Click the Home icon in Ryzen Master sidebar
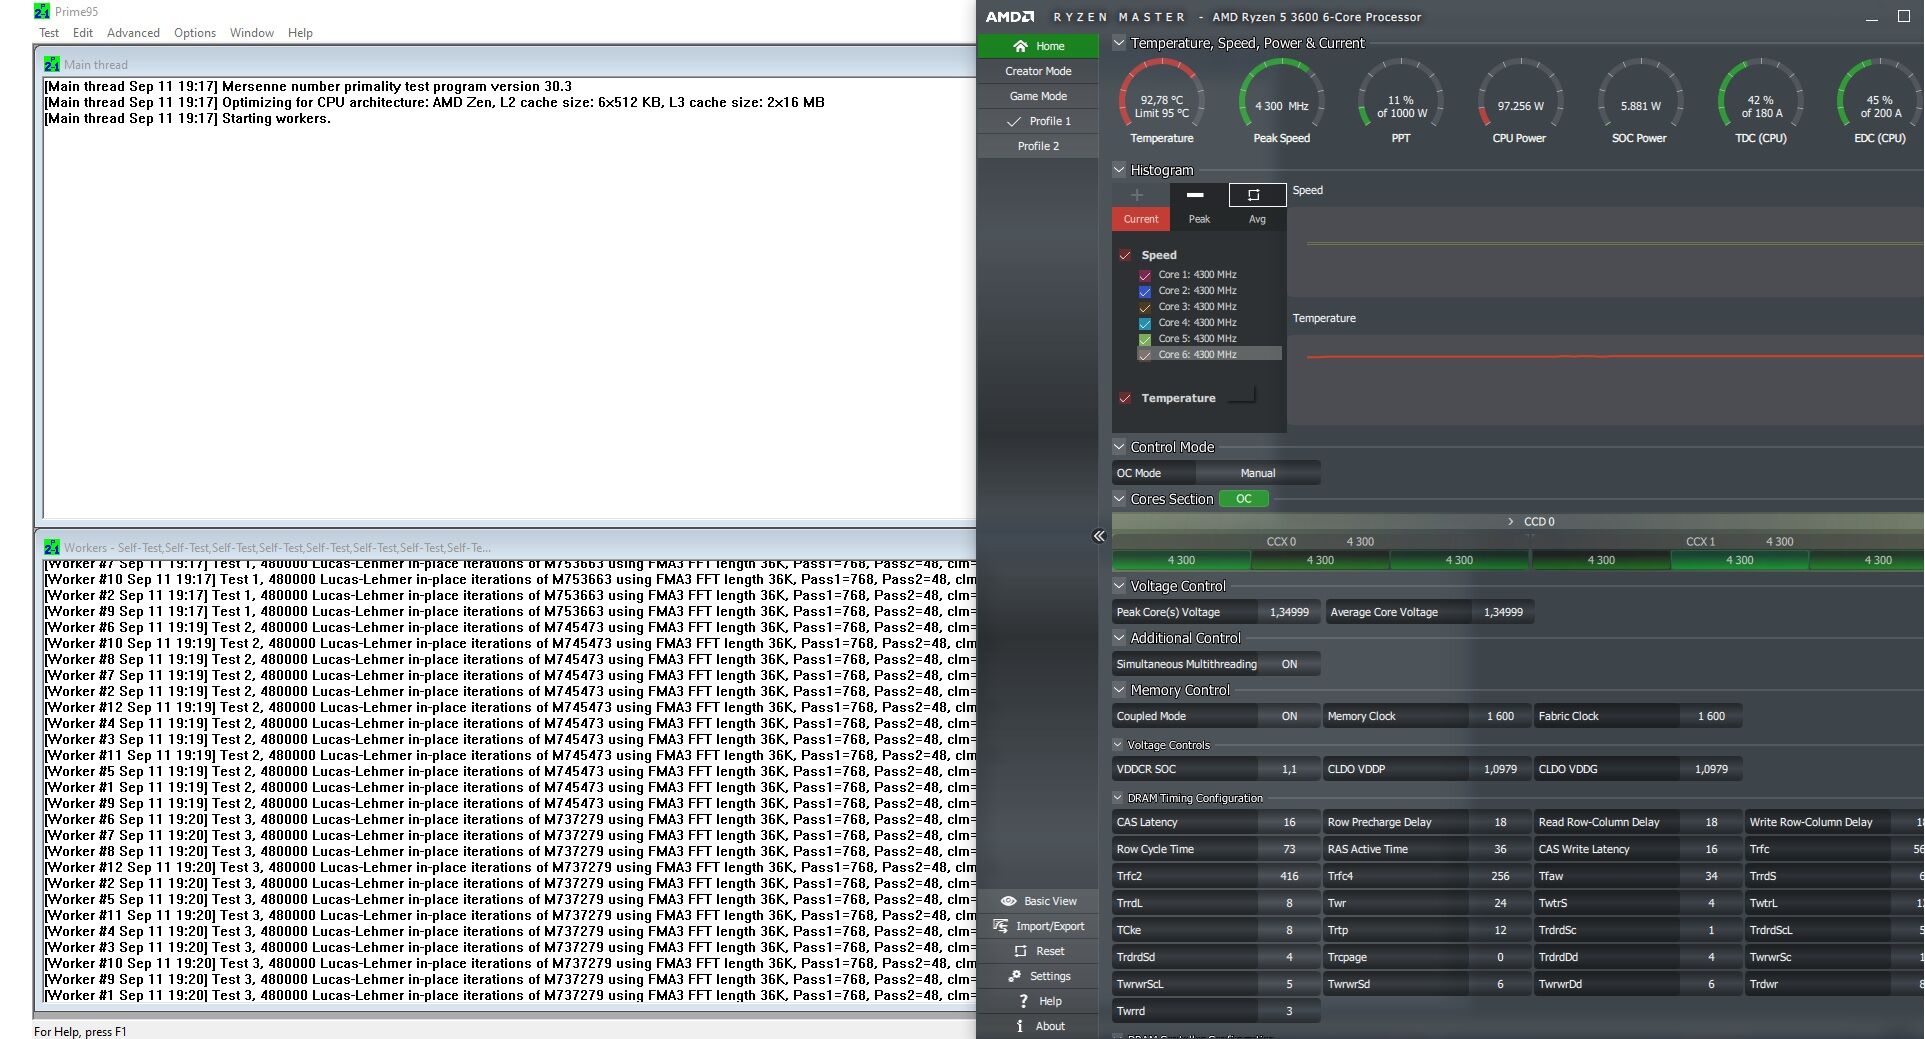 click(1020, 46)
